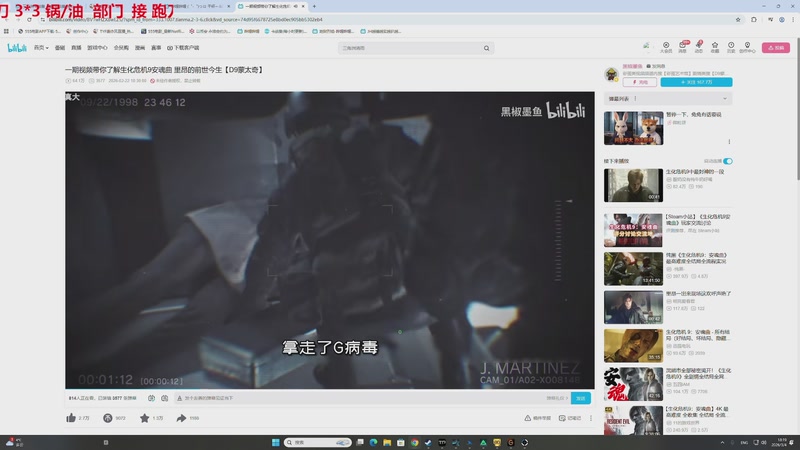The height and width of the screenshot is (450, 800).
Task: Open more options below the video
Action: 591,418
